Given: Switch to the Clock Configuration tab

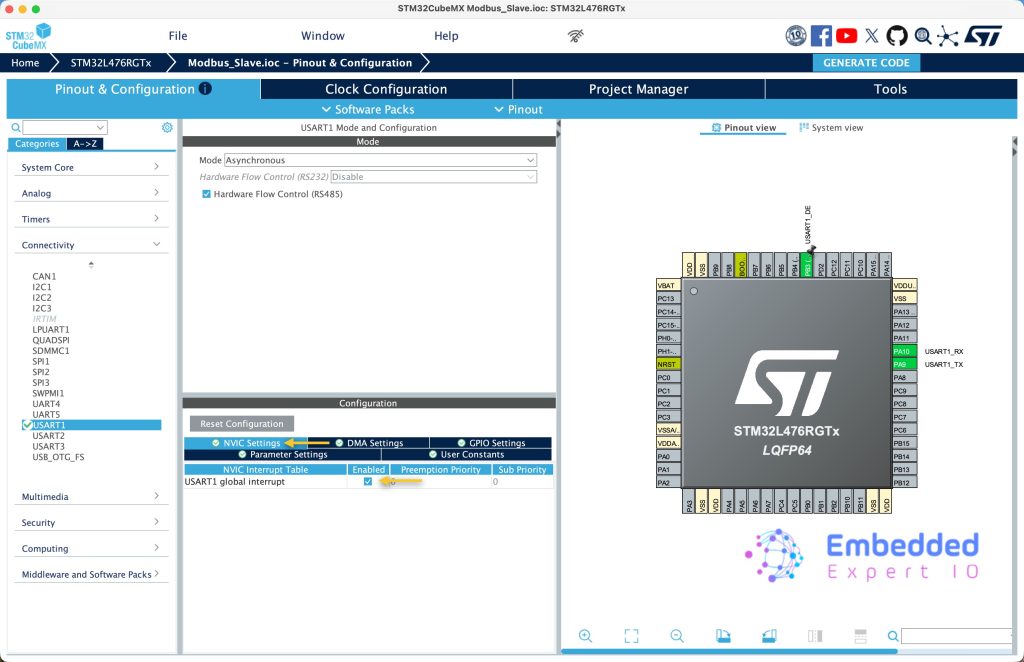Looking at the screenshot, I should (386, 89).
